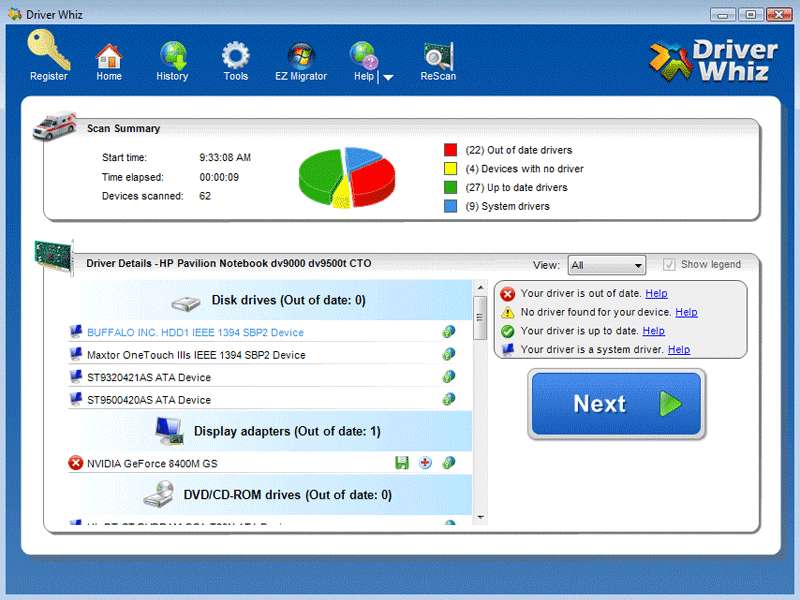Open Help link for out of date driver
This screenshot has width=800, height=600.
click(656, 293)
